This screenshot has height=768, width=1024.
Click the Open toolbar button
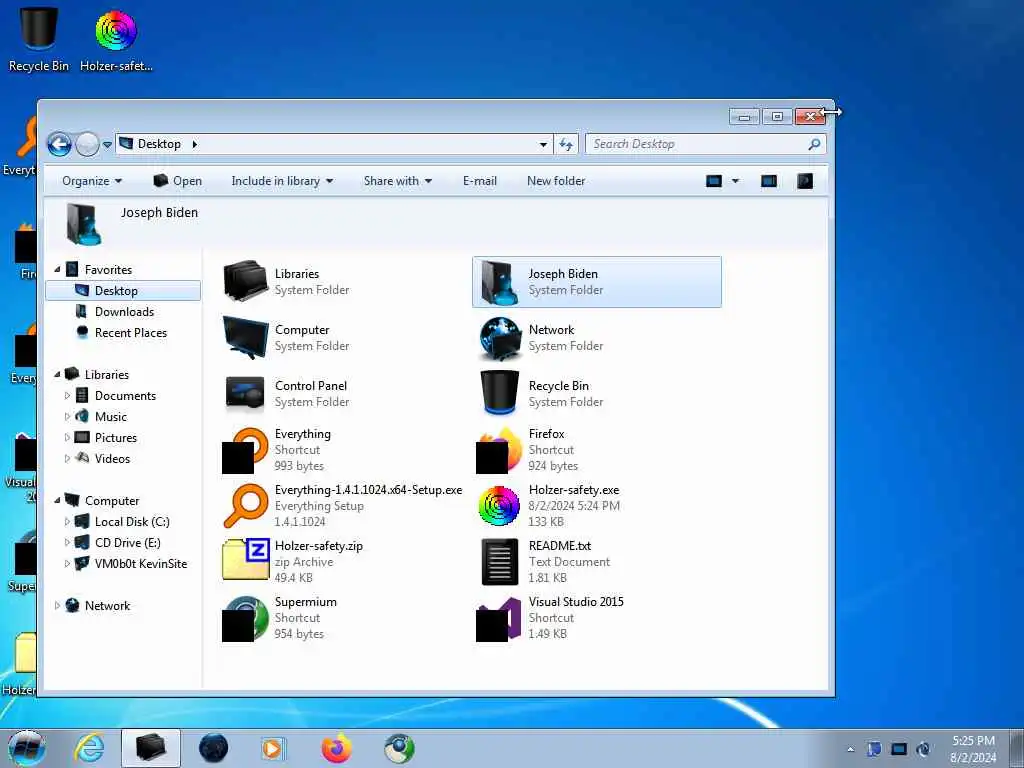[178, 181]
